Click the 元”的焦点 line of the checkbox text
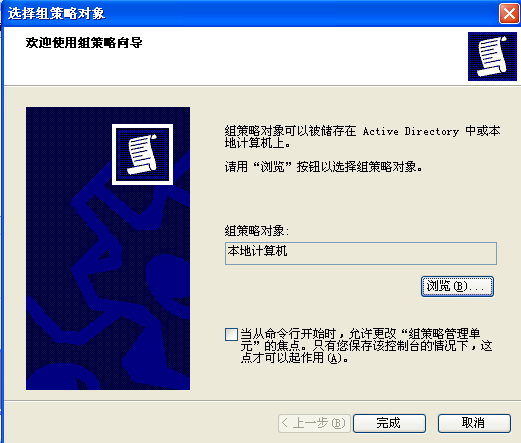The height and width of the screenshot is (443, 521). click(366, 346)
